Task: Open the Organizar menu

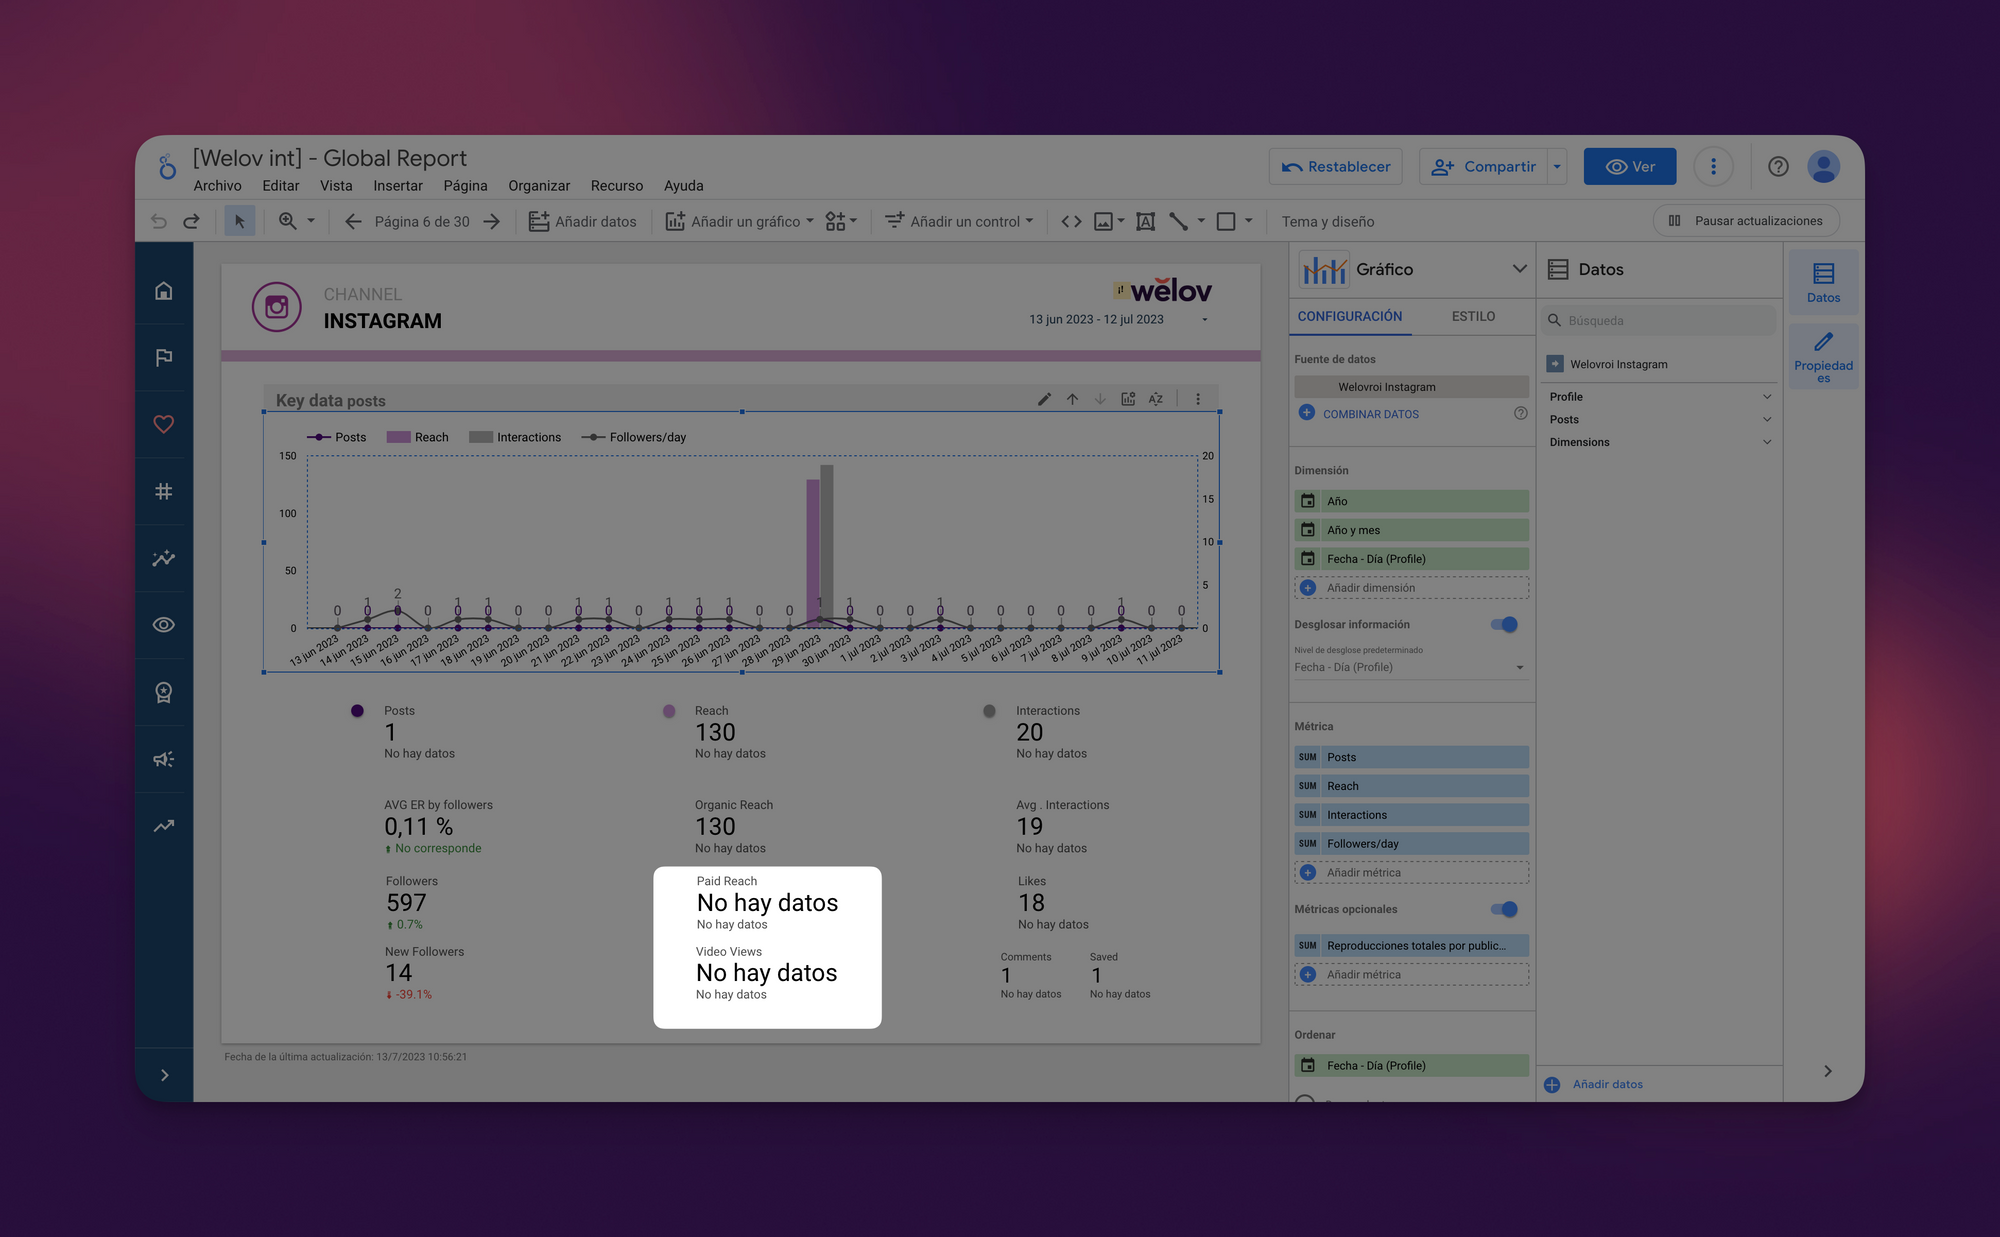Action: click(539, 186)
